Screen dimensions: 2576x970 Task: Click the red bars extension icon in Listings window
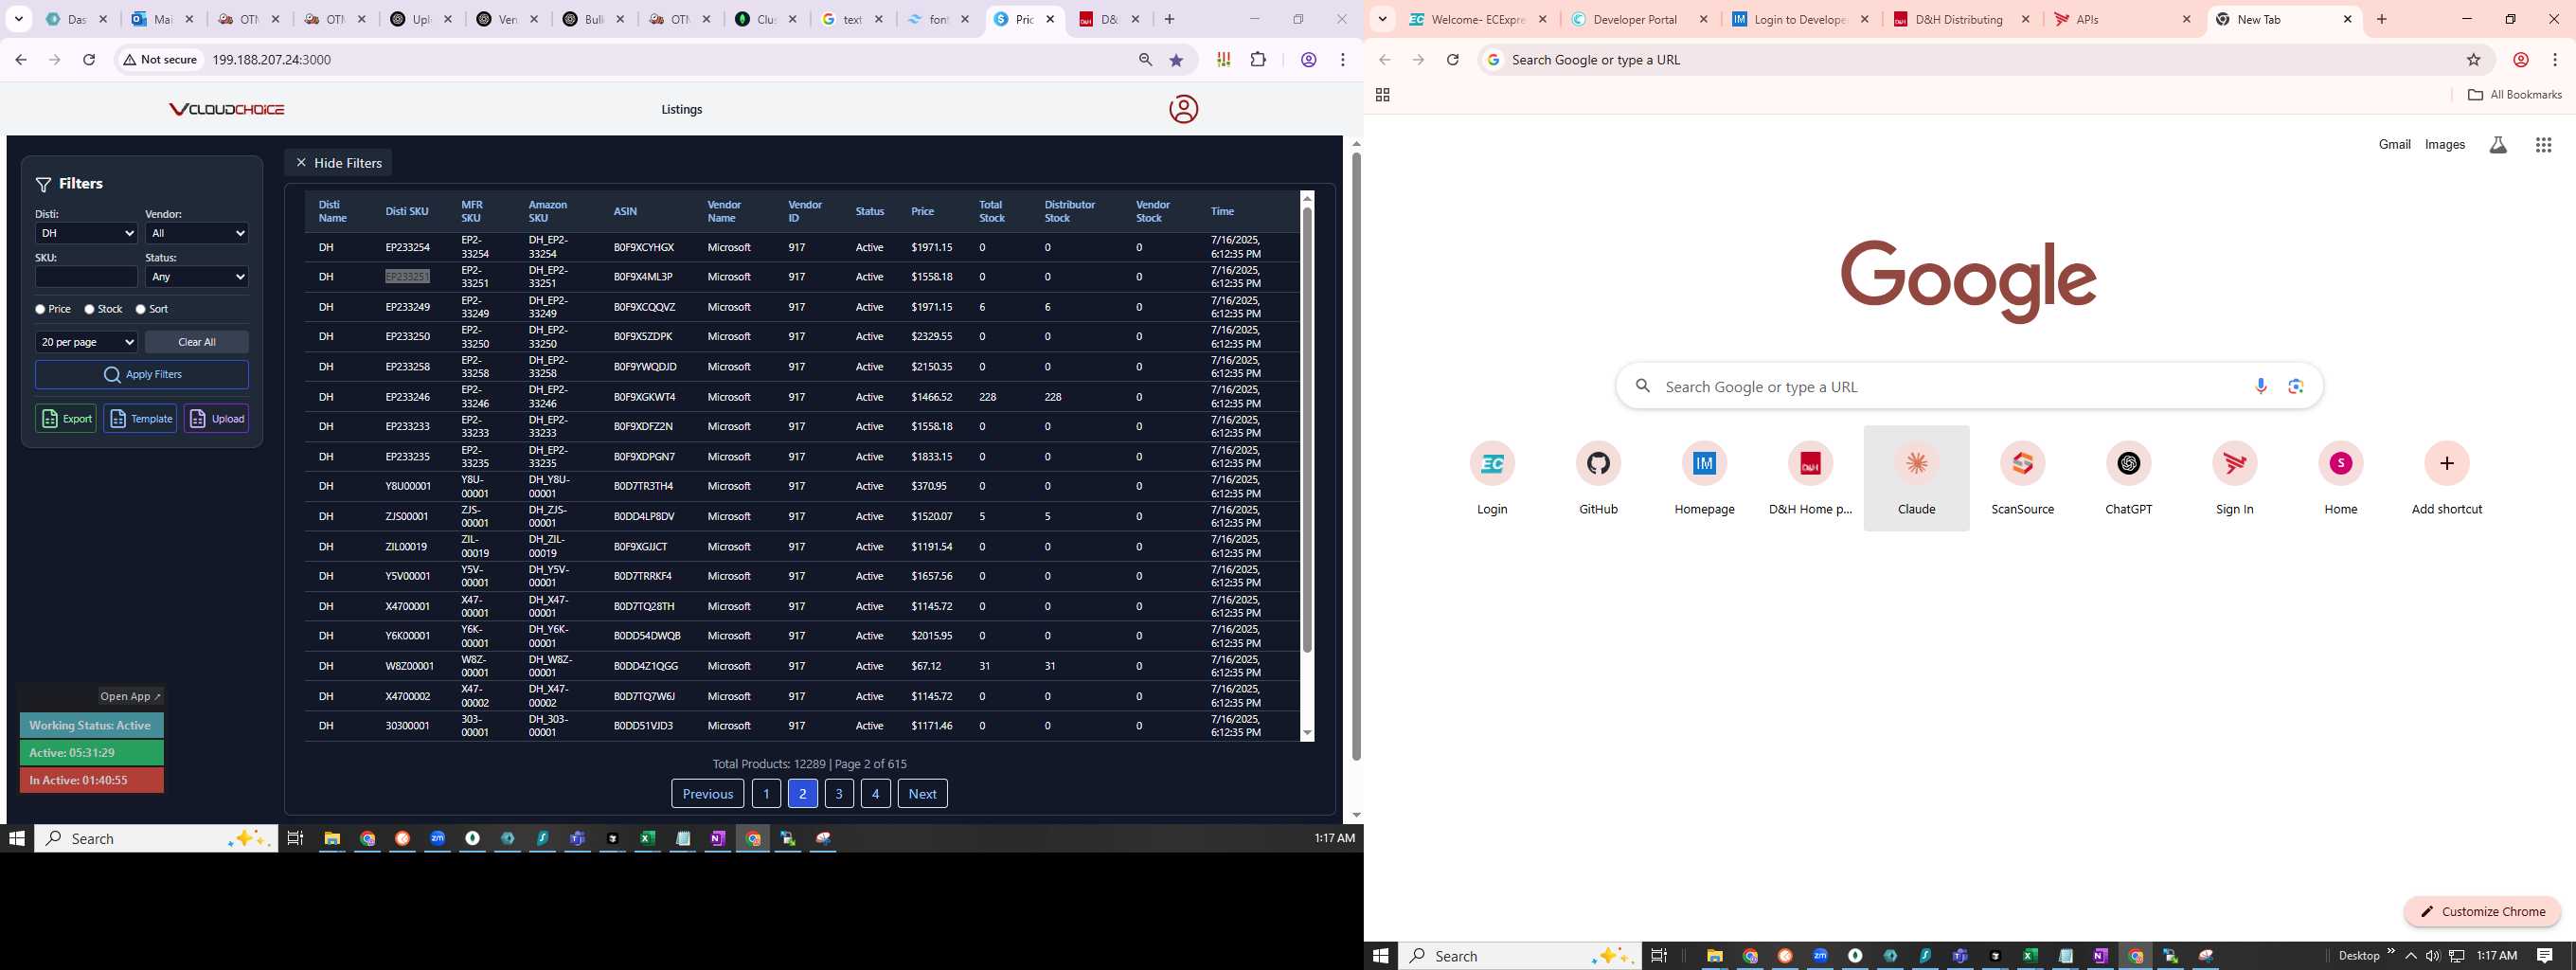(x=1223, y=60)
